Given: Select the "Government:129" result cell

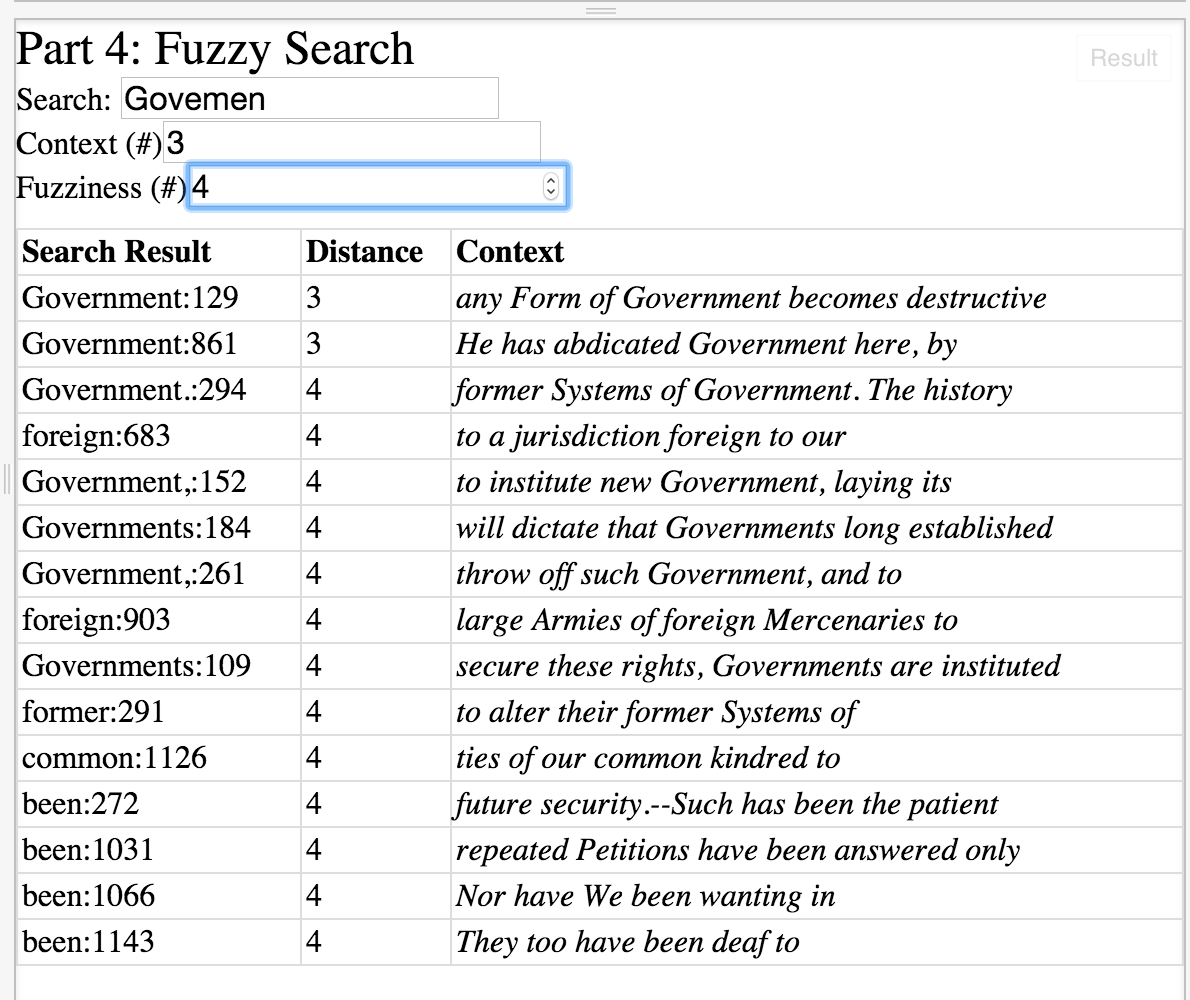Looking at the screenshot, I should [130, 298].
